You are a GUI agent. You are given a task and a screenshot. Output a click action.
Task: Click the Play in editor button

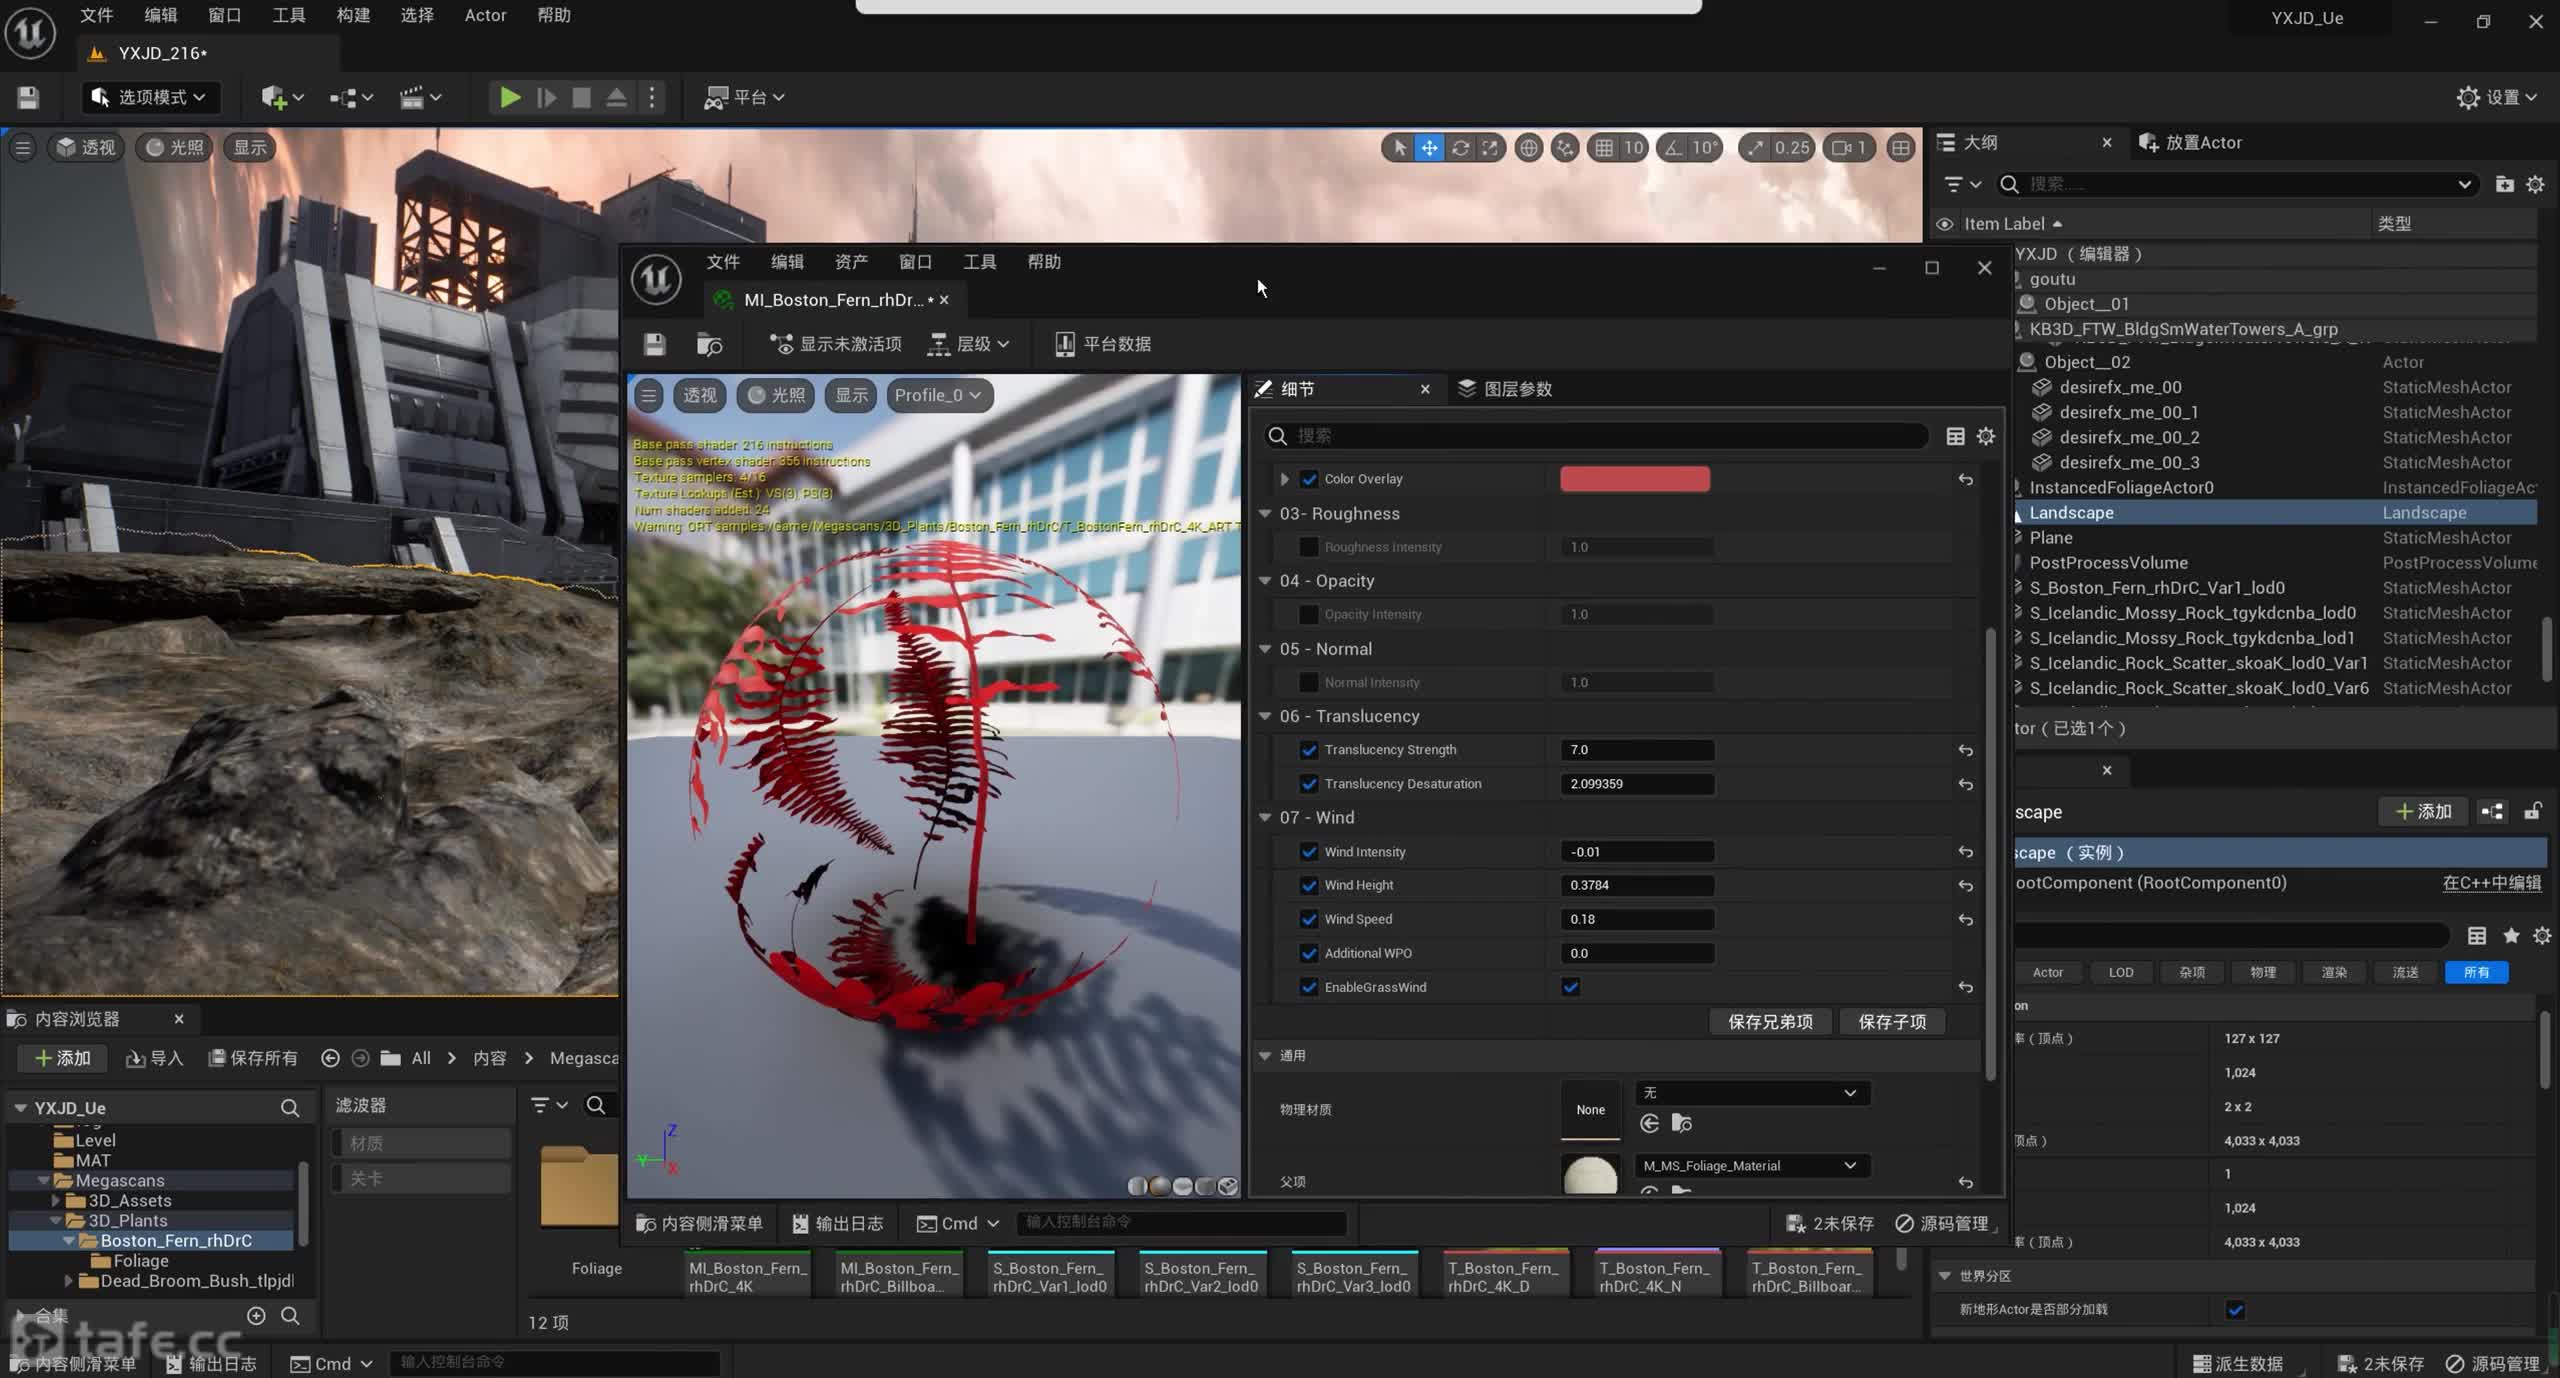tap(510, 97)
